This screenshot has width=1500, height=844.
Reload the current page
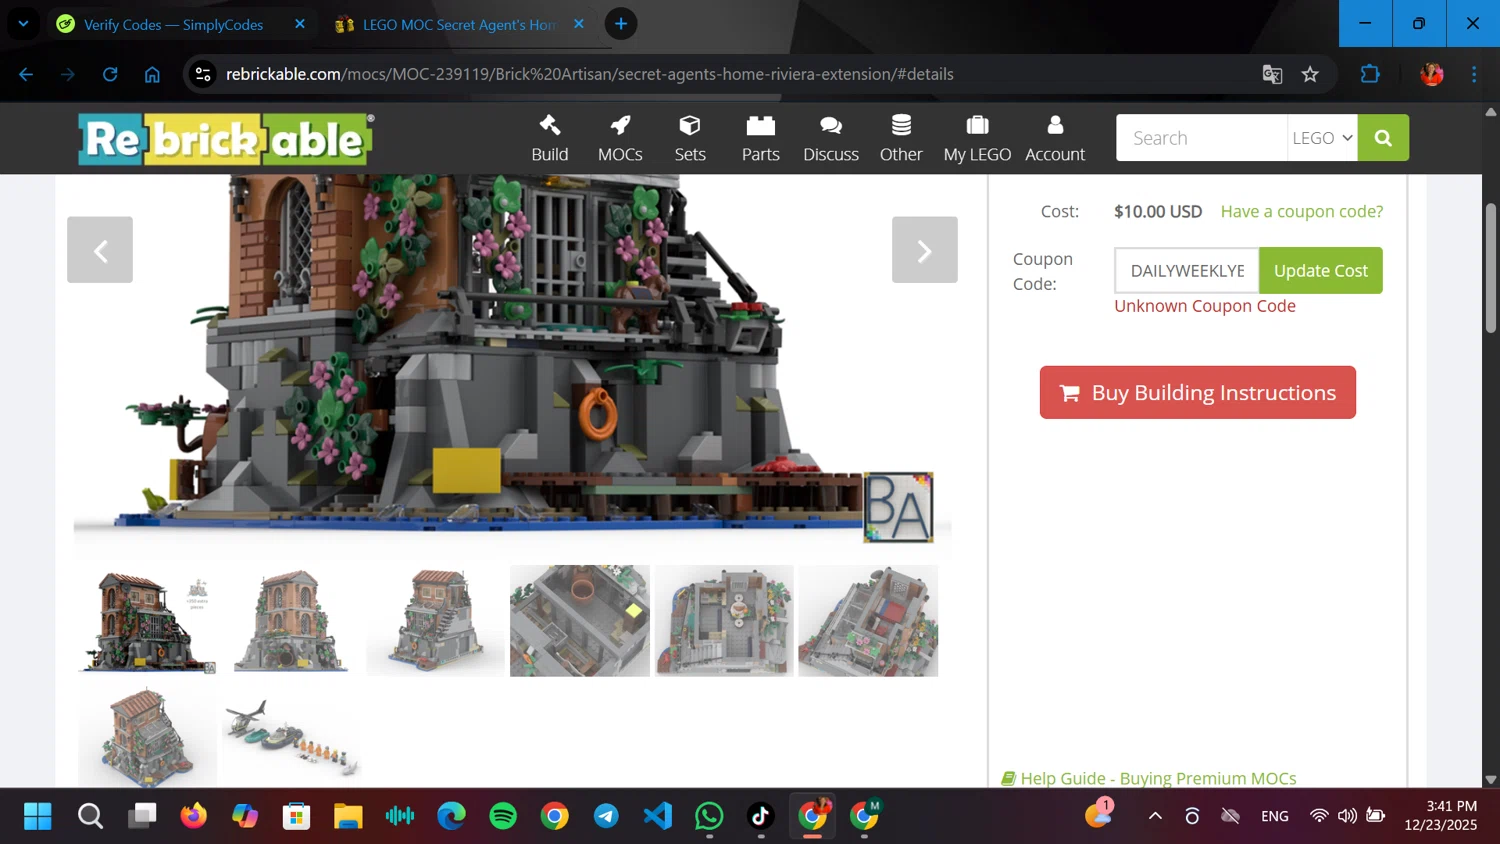(x=110, y=74)
